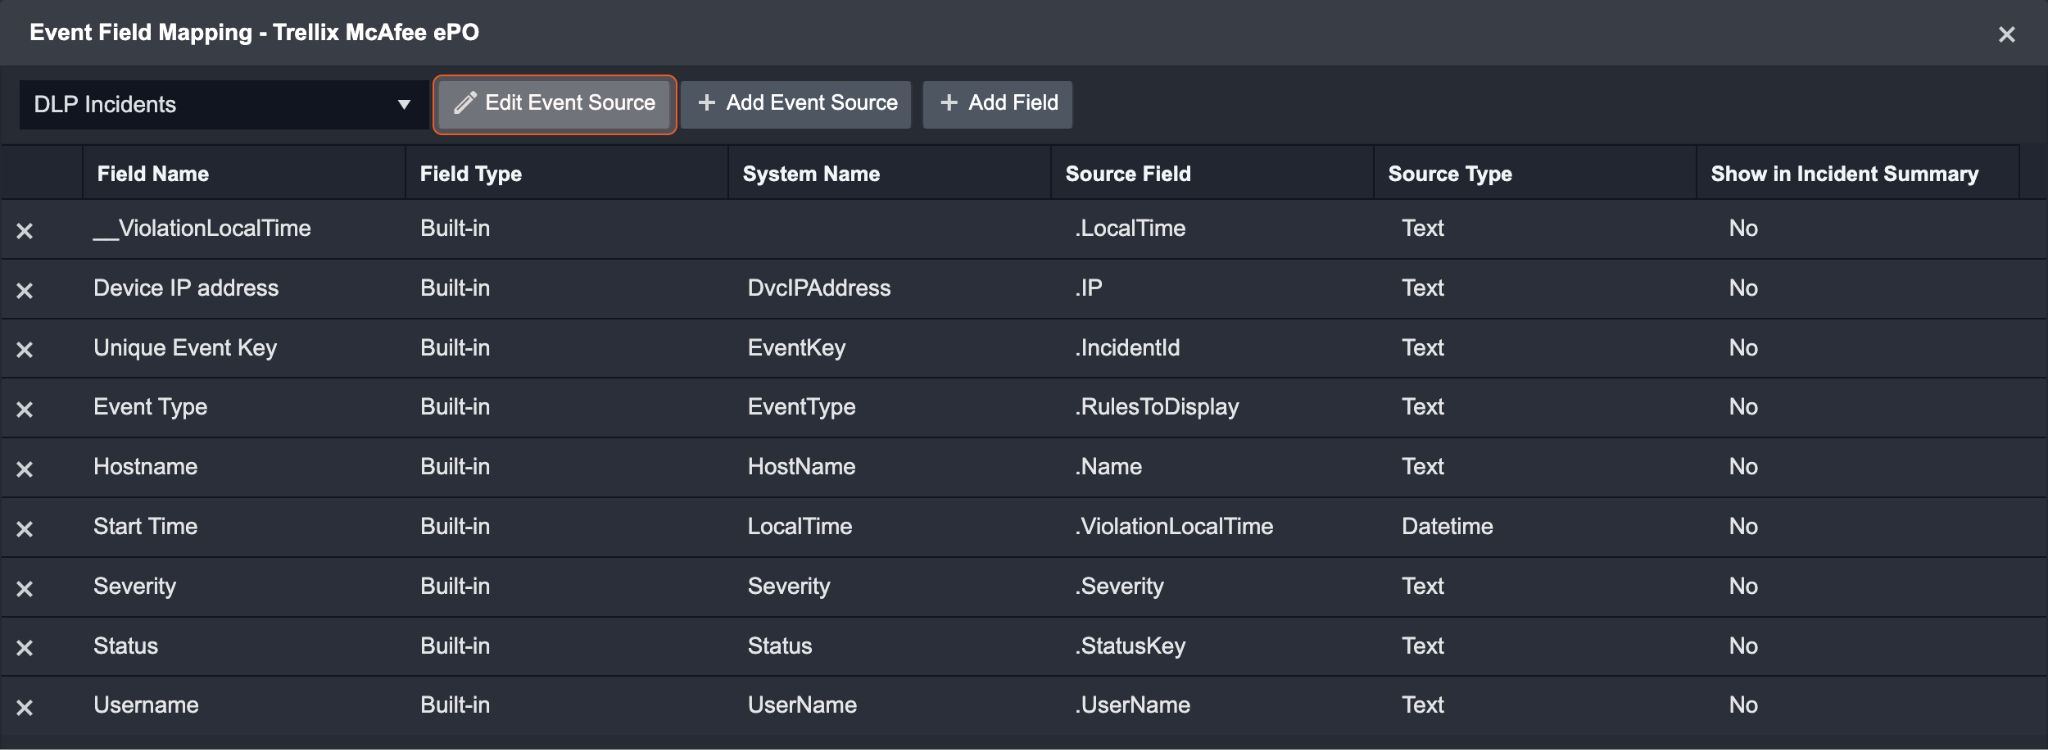
Task: Delete the Device IP address mapping
Action: click(25, 291)
